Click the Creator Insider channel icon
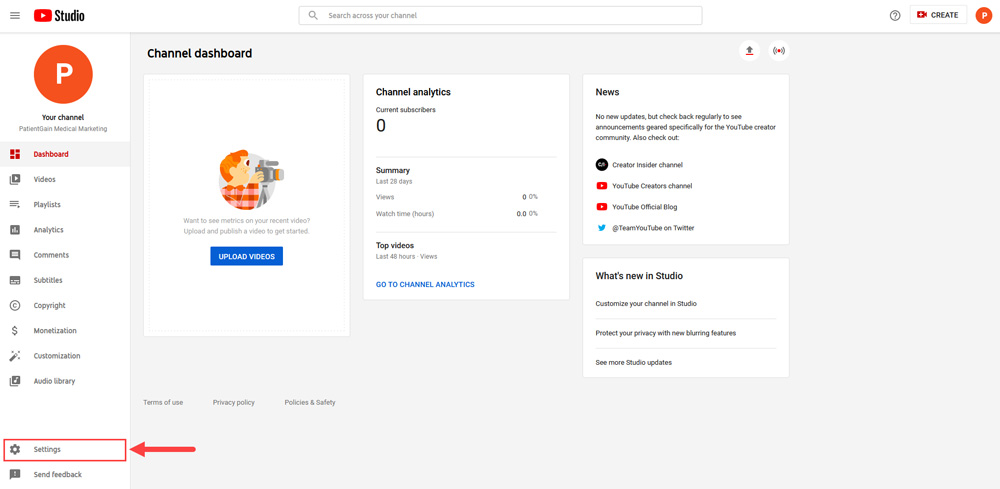The height and width of the screenshot is (489, 1000). pos(601,164)
